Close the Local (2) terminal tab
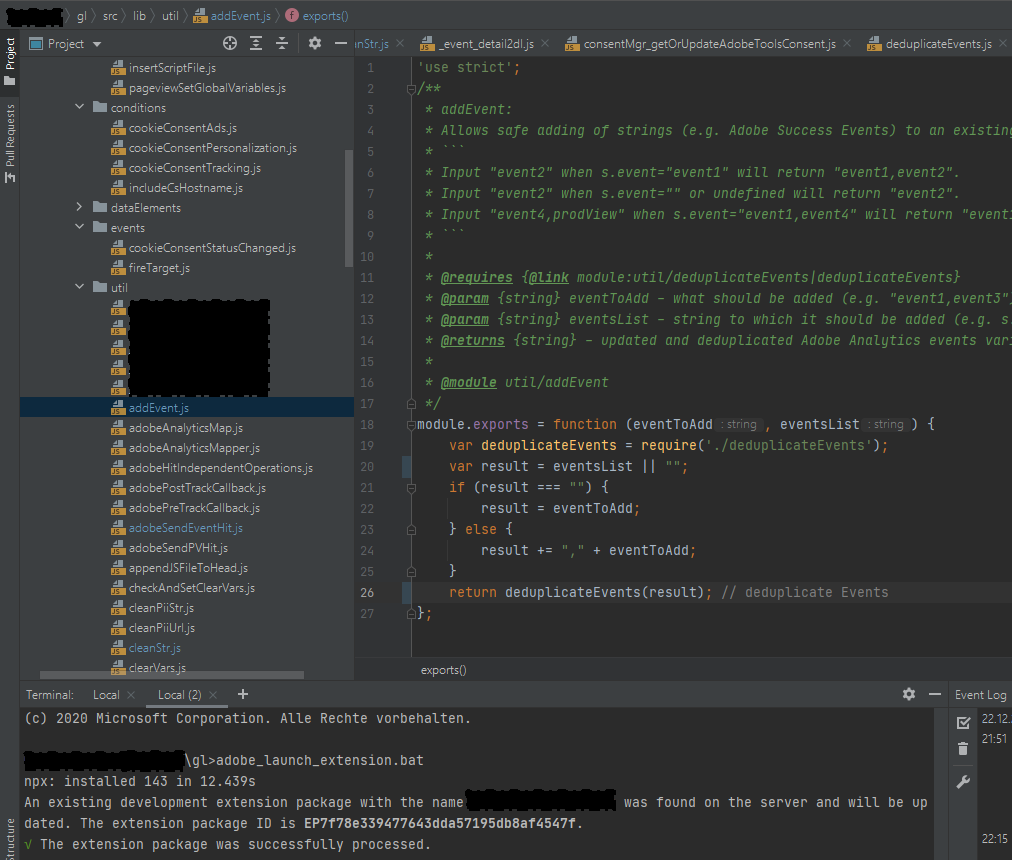This screenshot has width=1012, height=860. coord(213,695)
